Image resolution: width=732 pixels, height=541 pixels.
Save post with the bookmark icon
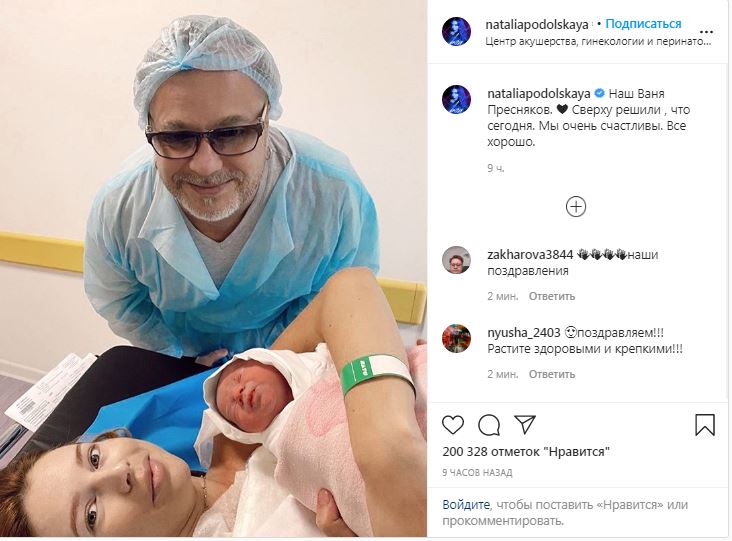tap(704, 425)
